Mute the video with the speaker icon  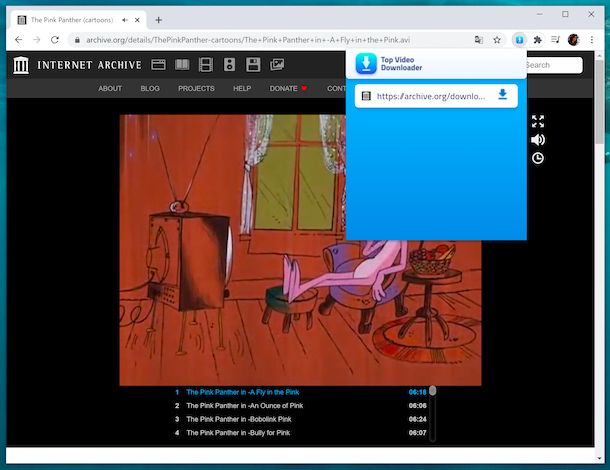538,140
